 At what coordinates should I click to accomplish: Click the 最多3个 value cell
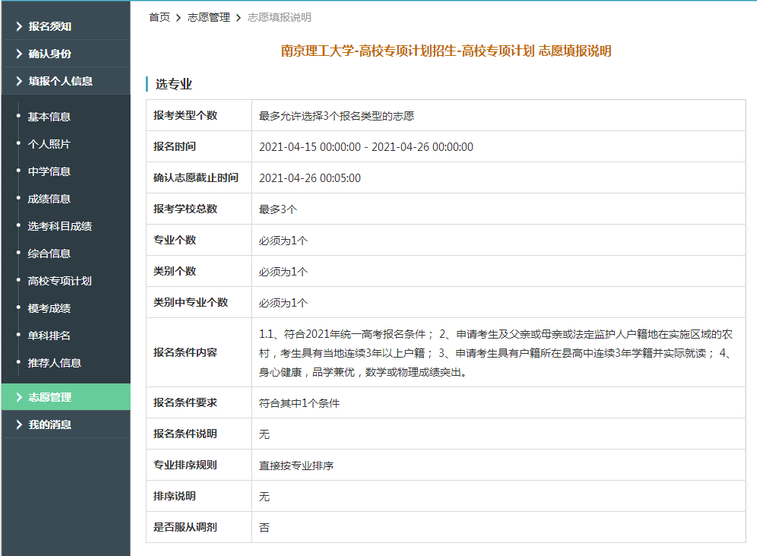coord(499,209)
